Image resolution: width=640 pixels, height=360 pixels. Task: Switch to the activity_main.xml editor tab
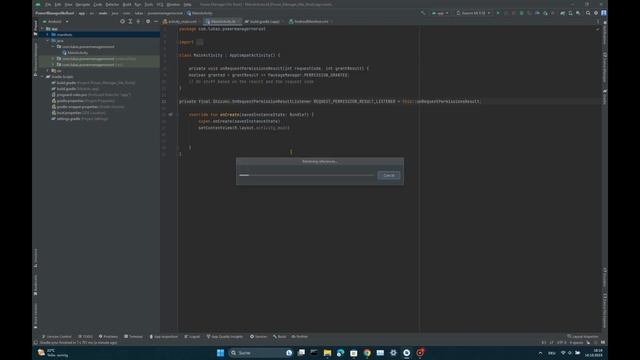pos(180,21)
